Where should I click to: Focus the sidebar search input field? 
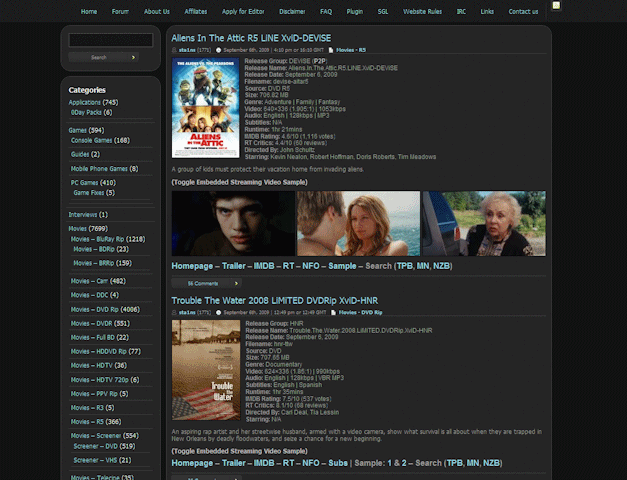(111, 40)
